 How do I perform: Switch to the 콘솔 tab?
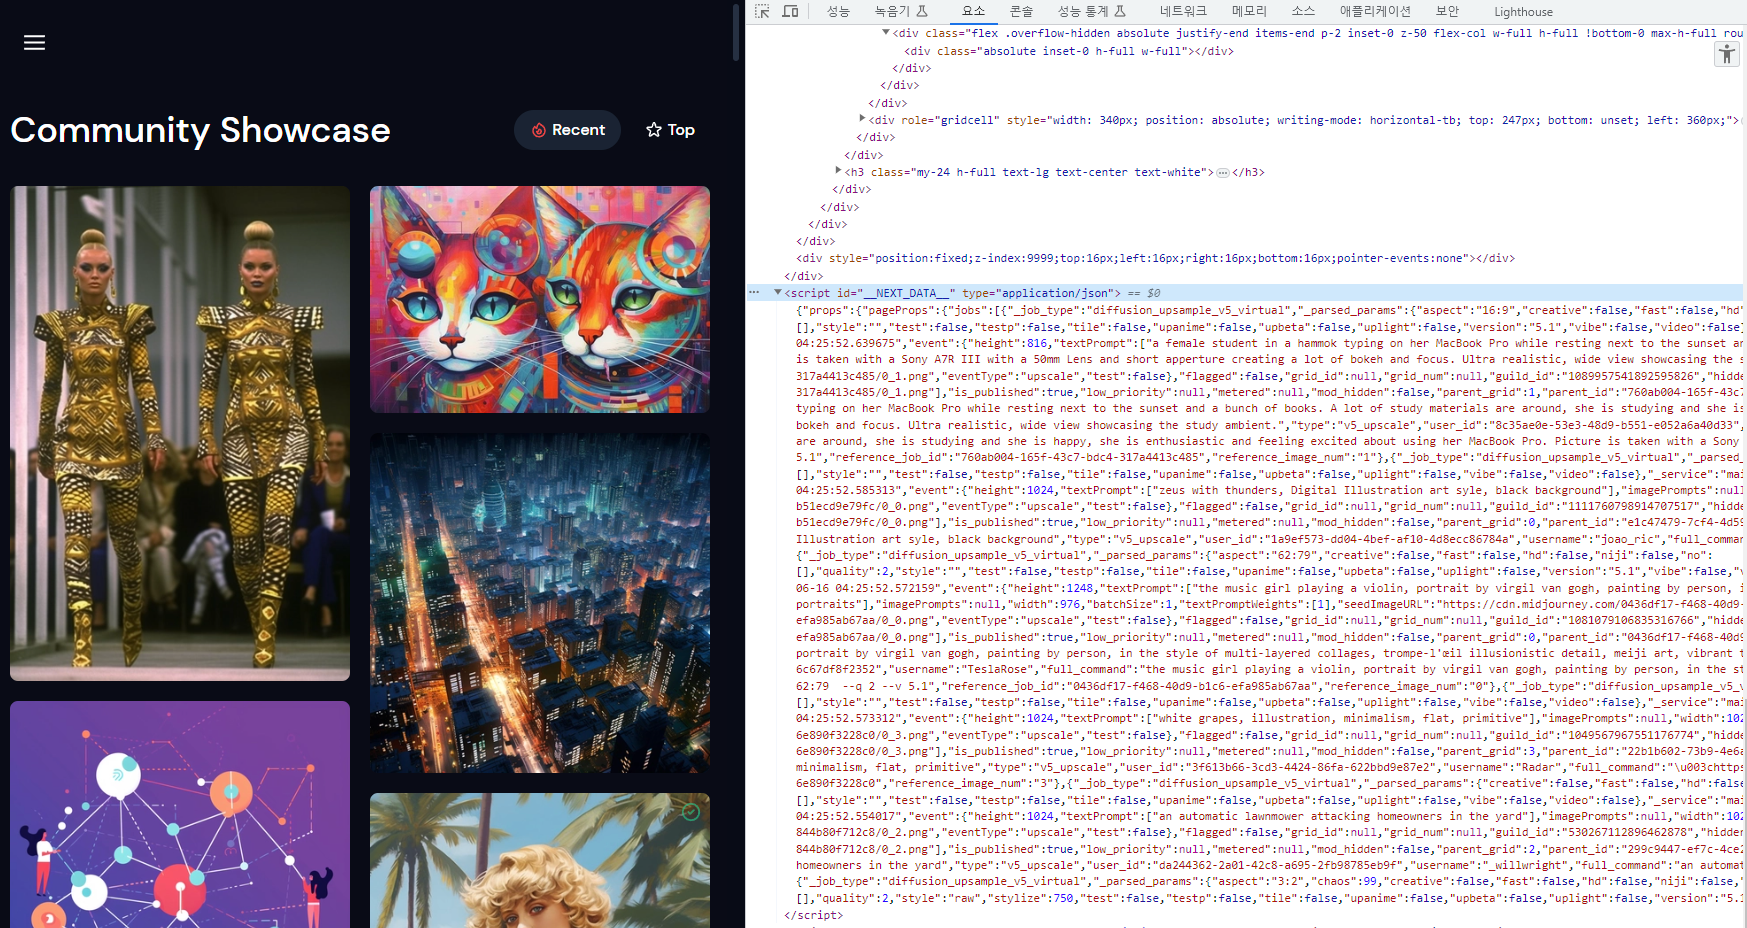pos(1021,11)
